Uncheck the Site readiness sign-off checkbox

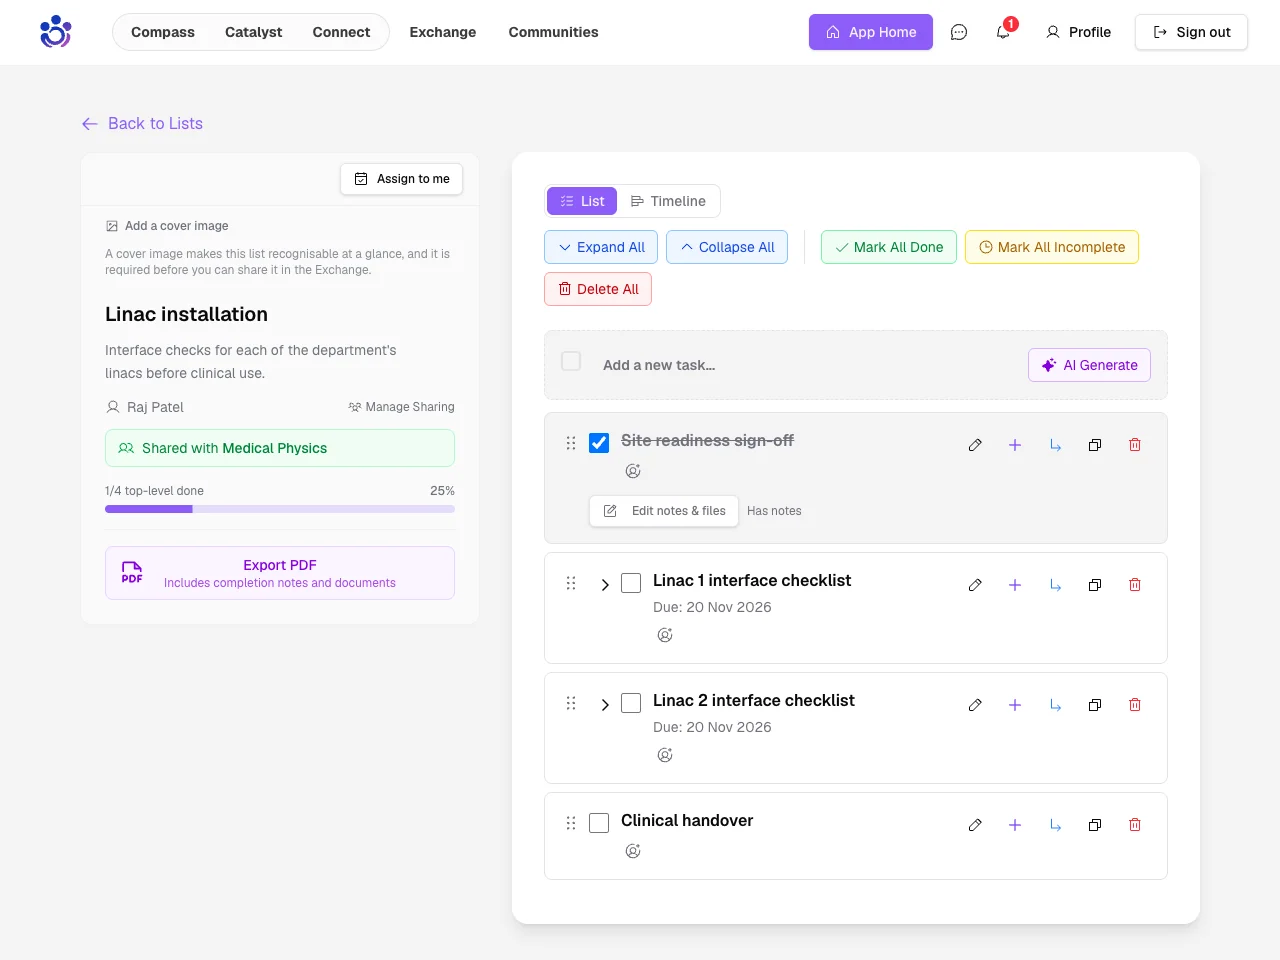click(x=599, y=443)
